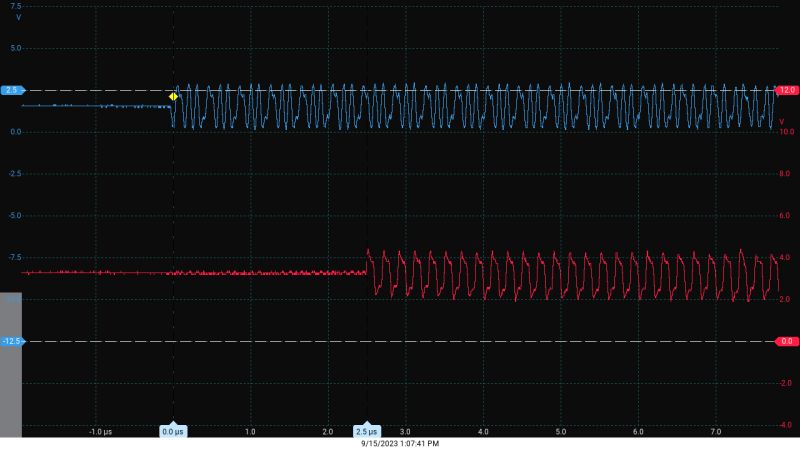Click the 6.0 time axis label
Viewport: 800px width, 450px height.
(638, 432)
